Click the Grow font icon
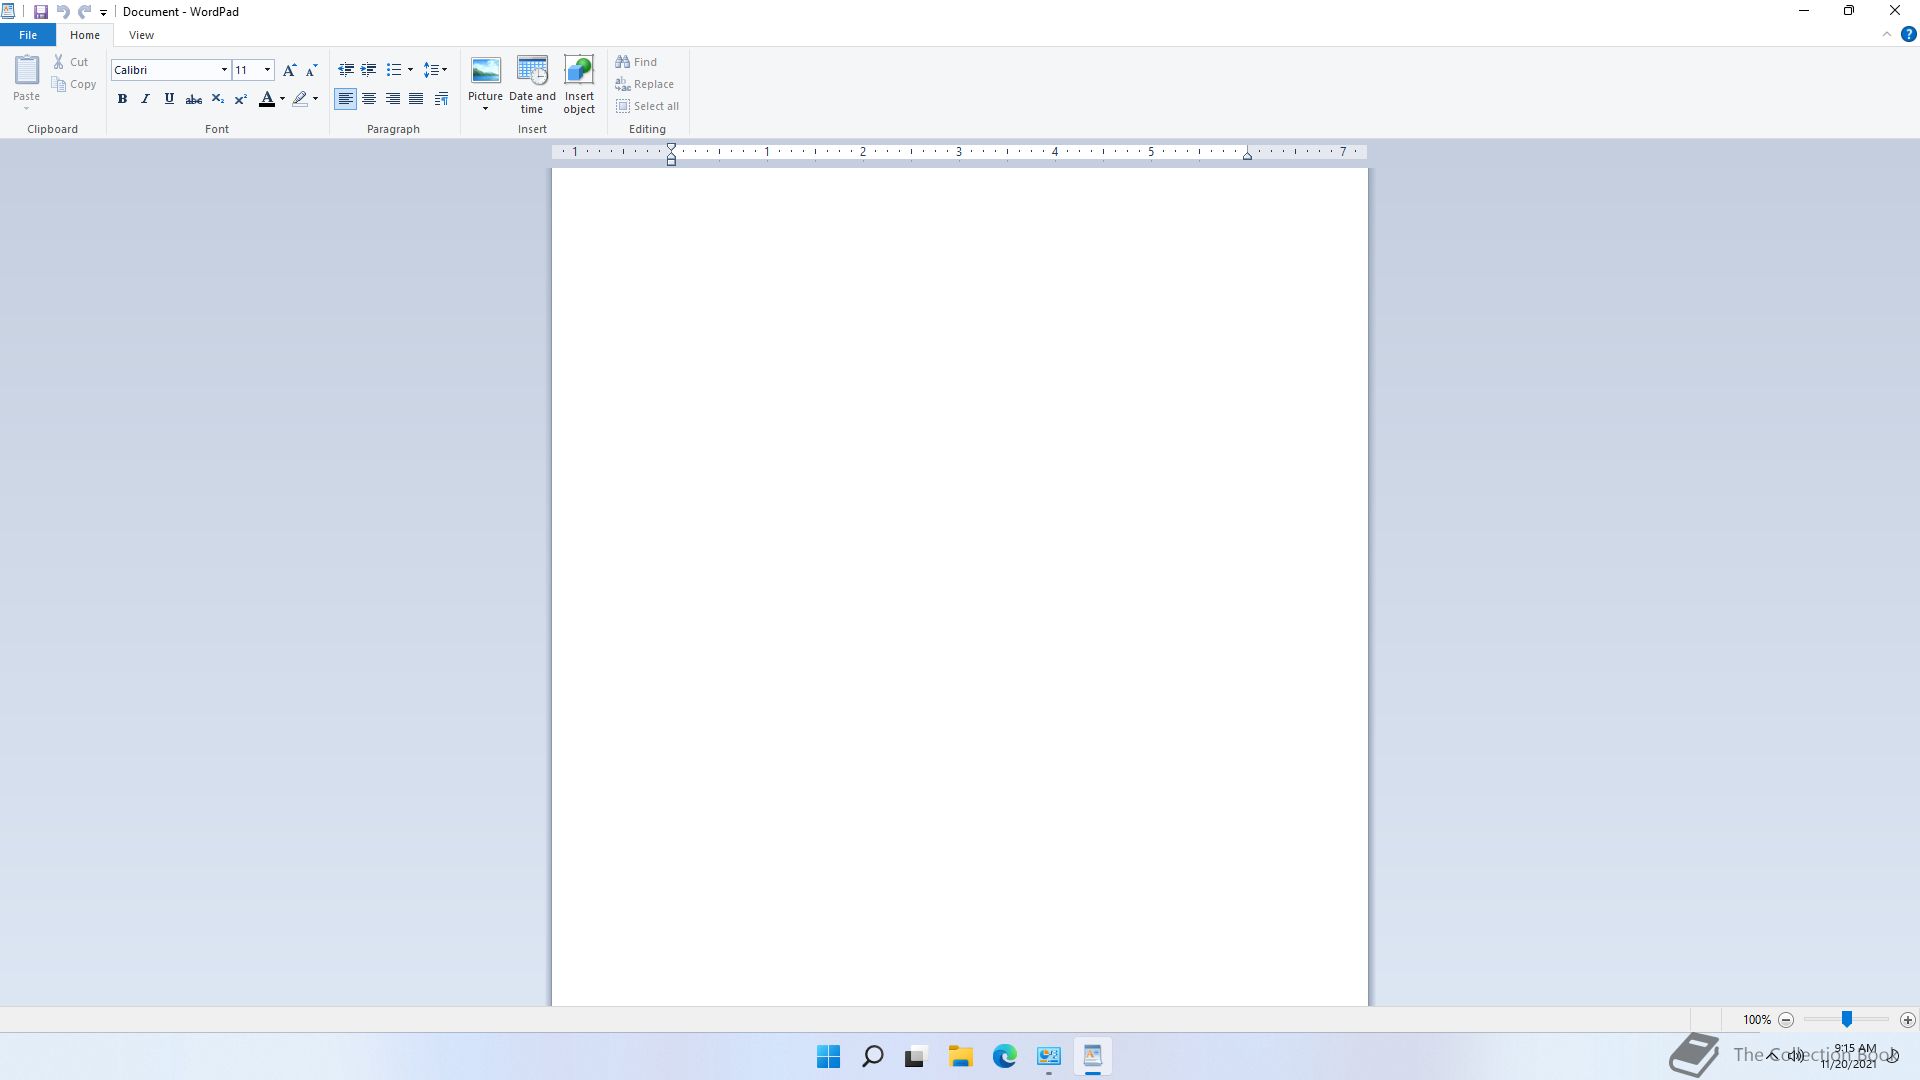The width and height of the screenshot is (1920, 1080). (289, 70)
